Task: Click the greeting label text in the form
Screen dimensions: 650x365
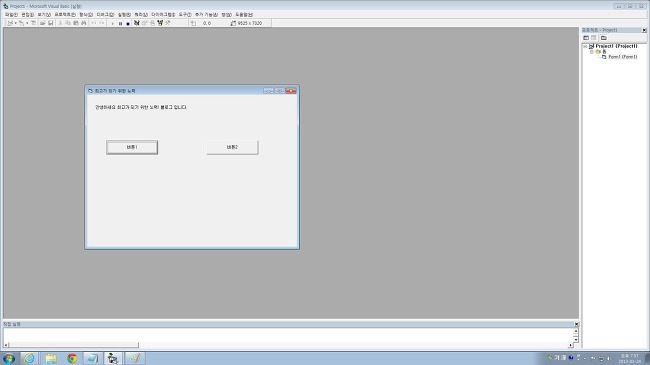Action: point(141,107)
